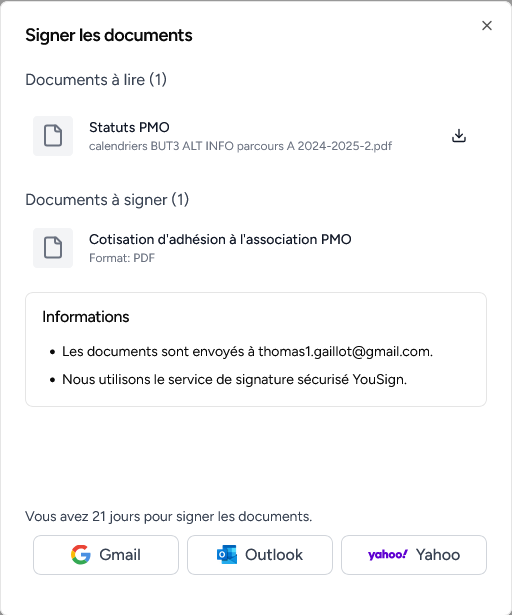The height and width of the screenshot is (615, 512).
Task: Download the Statuts PMO document
Action: [x=459, y=136]
